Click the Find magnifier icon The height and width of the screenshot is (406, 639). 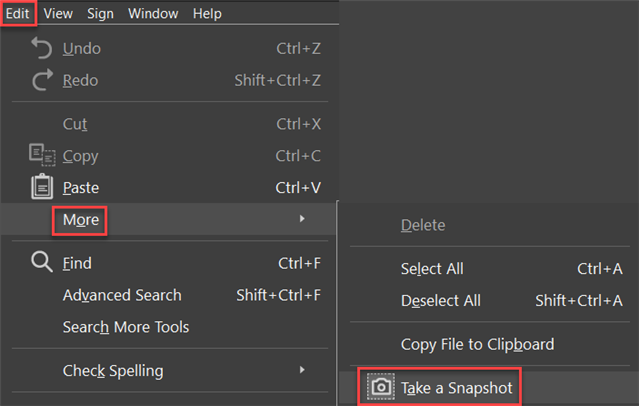pyautogui.click(x=42, y=262)
